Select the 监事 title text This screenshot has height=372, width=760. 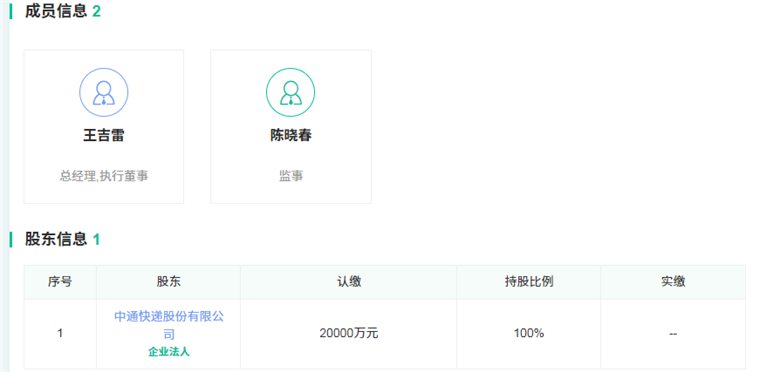pos(291,176)
